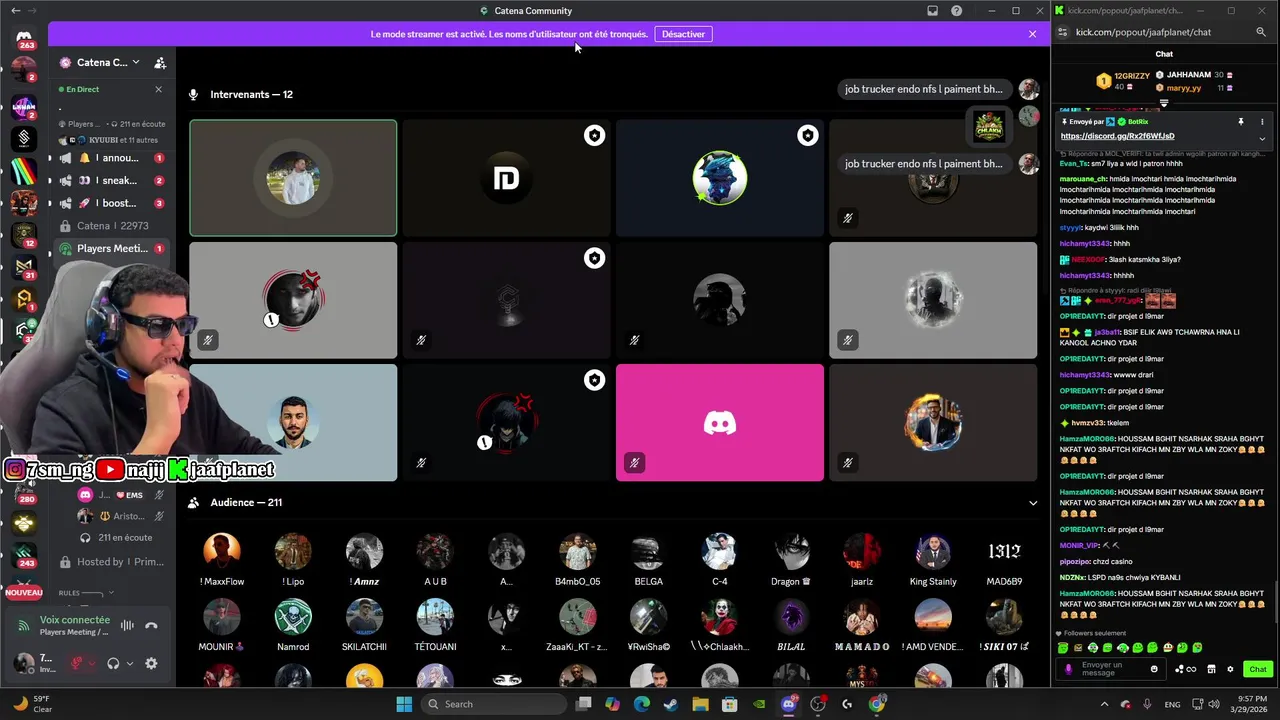The height and width of the screenshot is (720, 1280).
Task: Close the En Direct stage card
Action: click(158, 89)
